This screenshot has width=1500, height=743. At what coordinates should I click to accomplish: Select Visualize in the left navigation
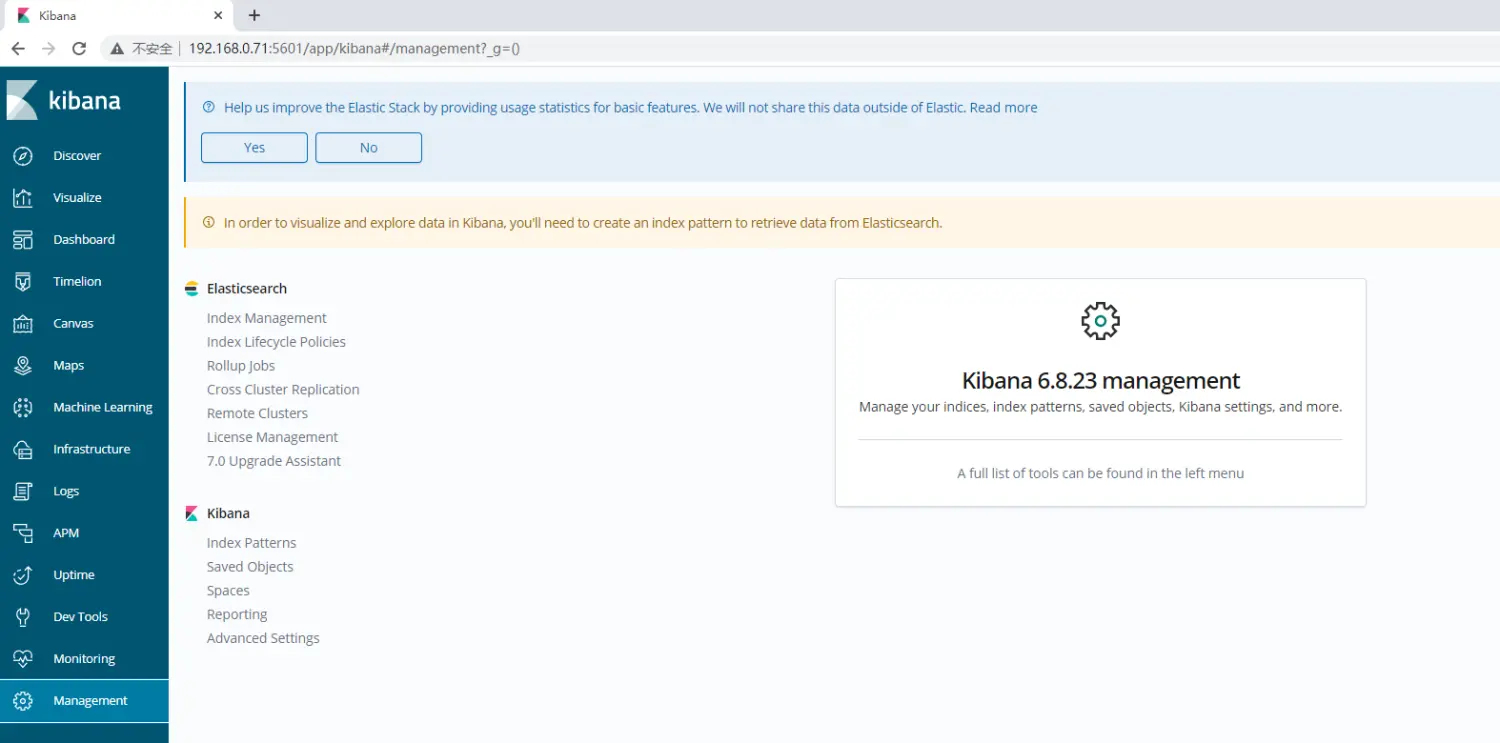(77, 197)
